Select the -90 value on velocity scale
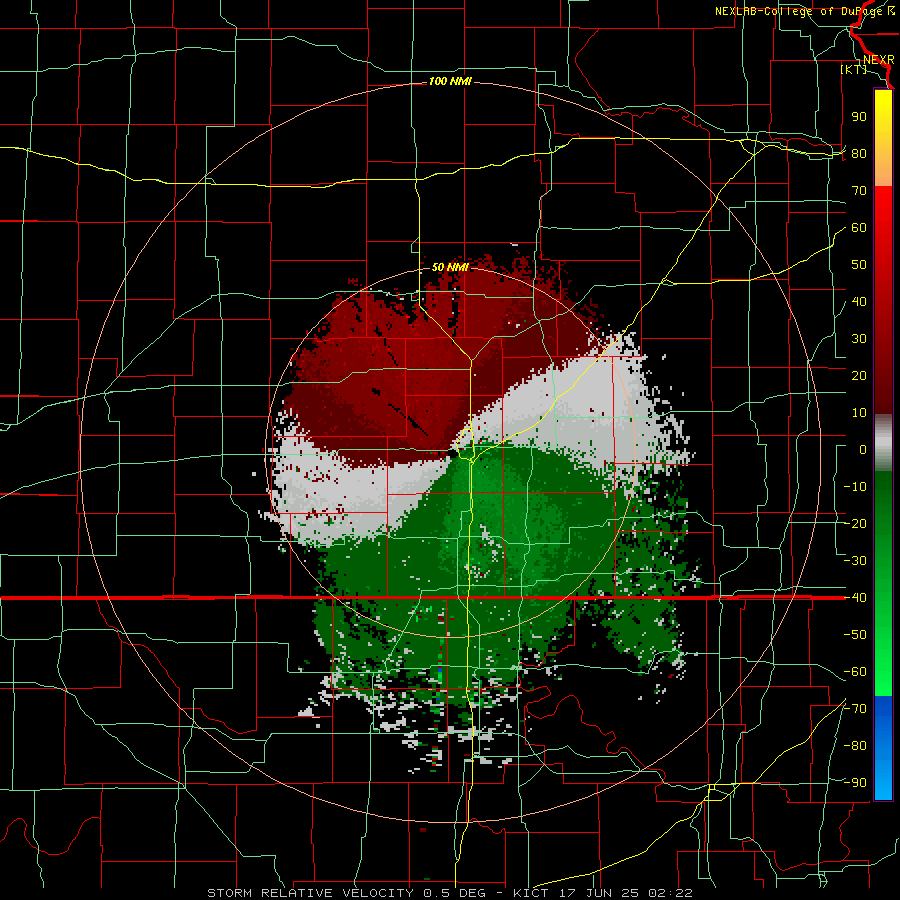Screen dimensions: 900x900 (x=855, y=783)
